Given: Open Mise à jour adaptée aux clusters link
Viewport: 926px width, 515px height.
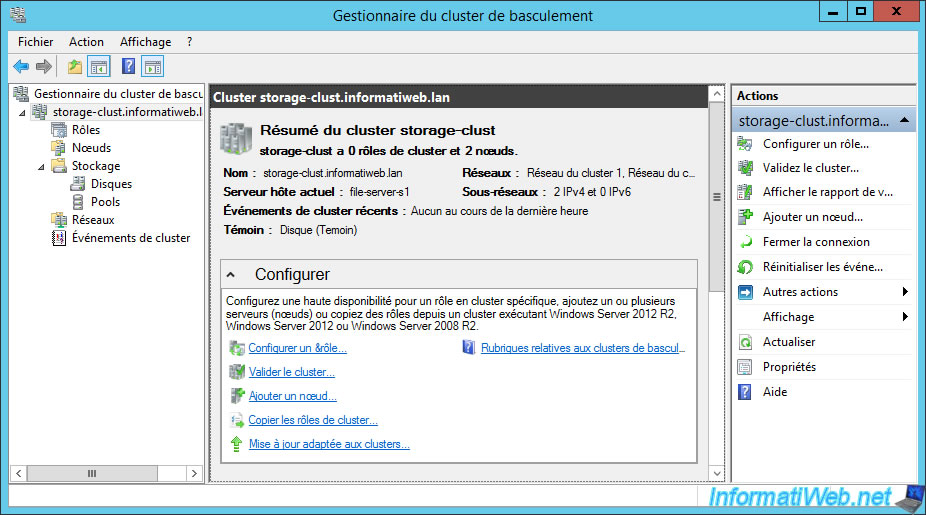Looking at the screenshot, I should (x=329, y=444).
